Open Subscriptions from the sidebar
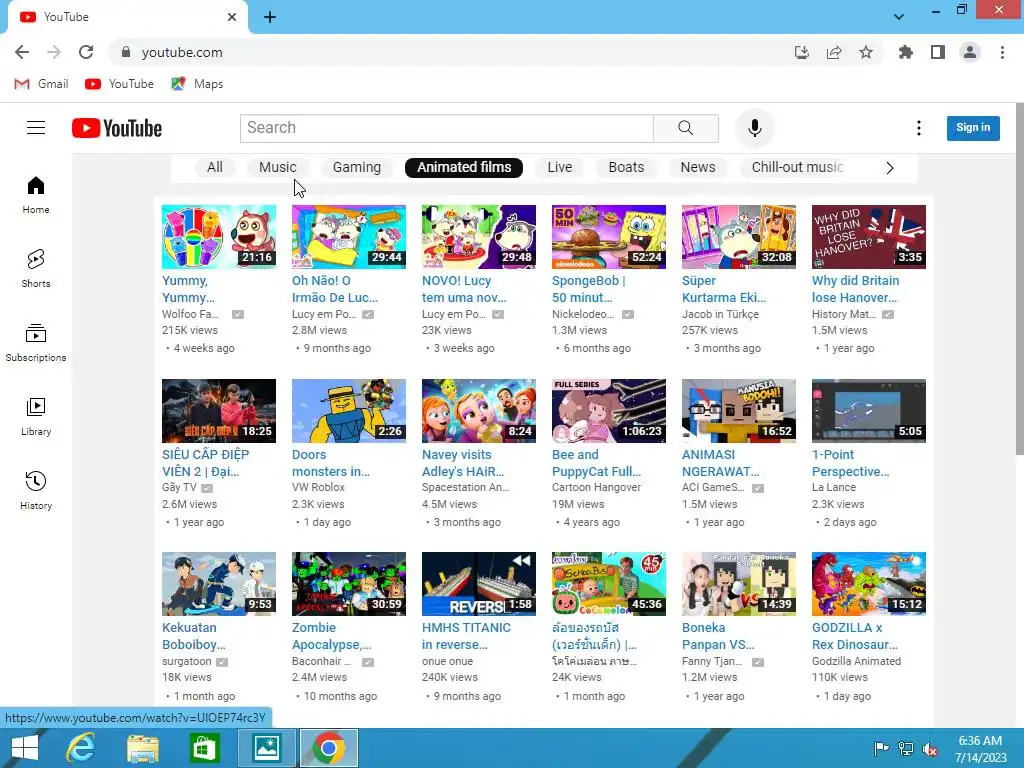This screenshot has height=768, width=1024. click(x=36, y=342)
